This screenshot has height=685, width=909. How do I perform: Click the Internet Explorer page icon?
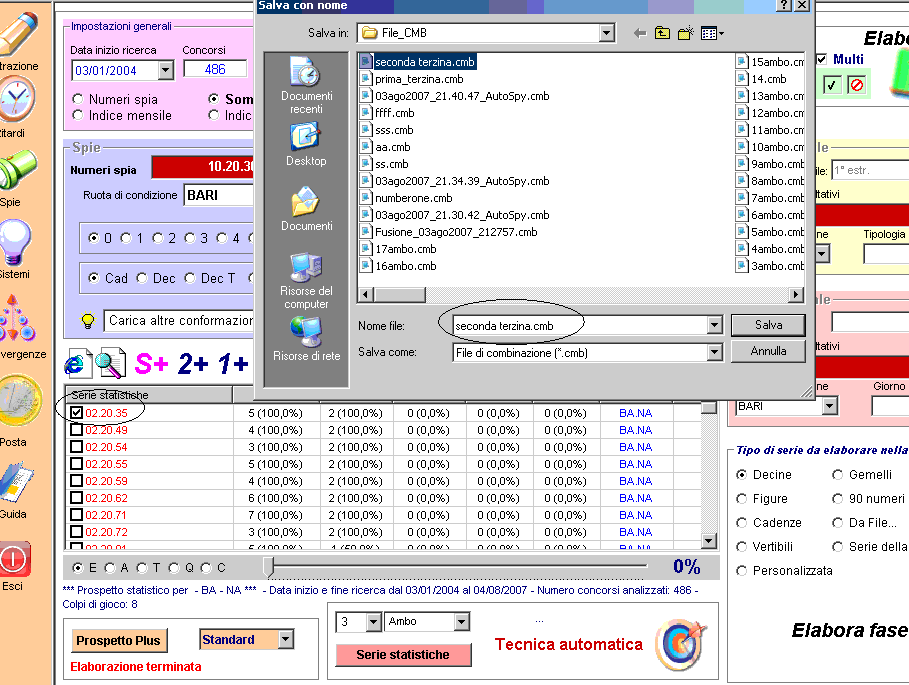pos(78,363)
